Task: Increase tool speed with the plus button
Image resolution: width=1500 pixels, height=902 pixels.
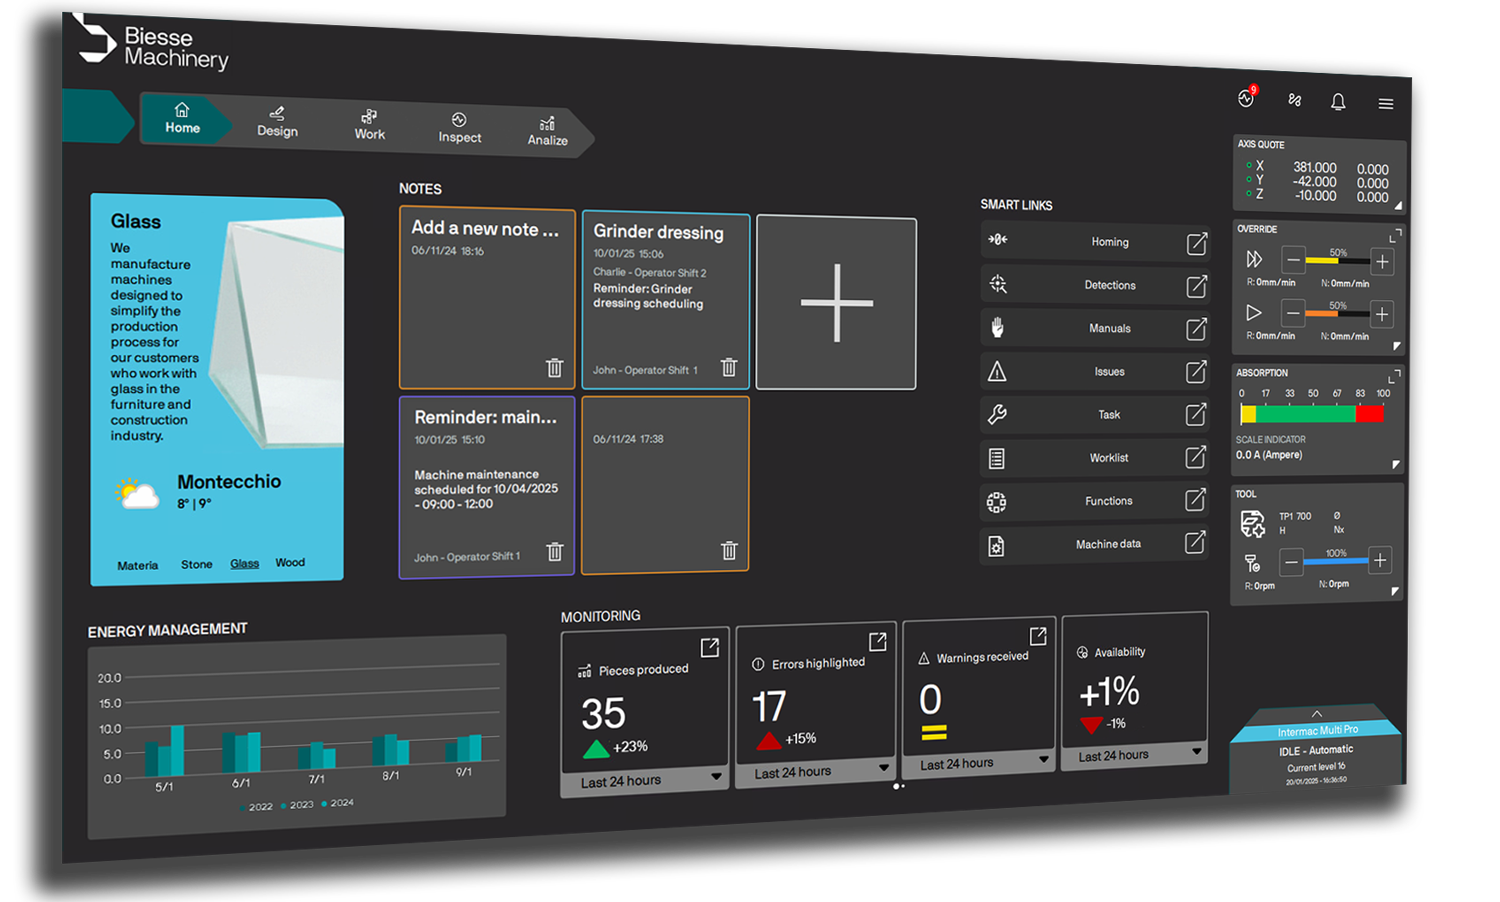Action: 1381,561
